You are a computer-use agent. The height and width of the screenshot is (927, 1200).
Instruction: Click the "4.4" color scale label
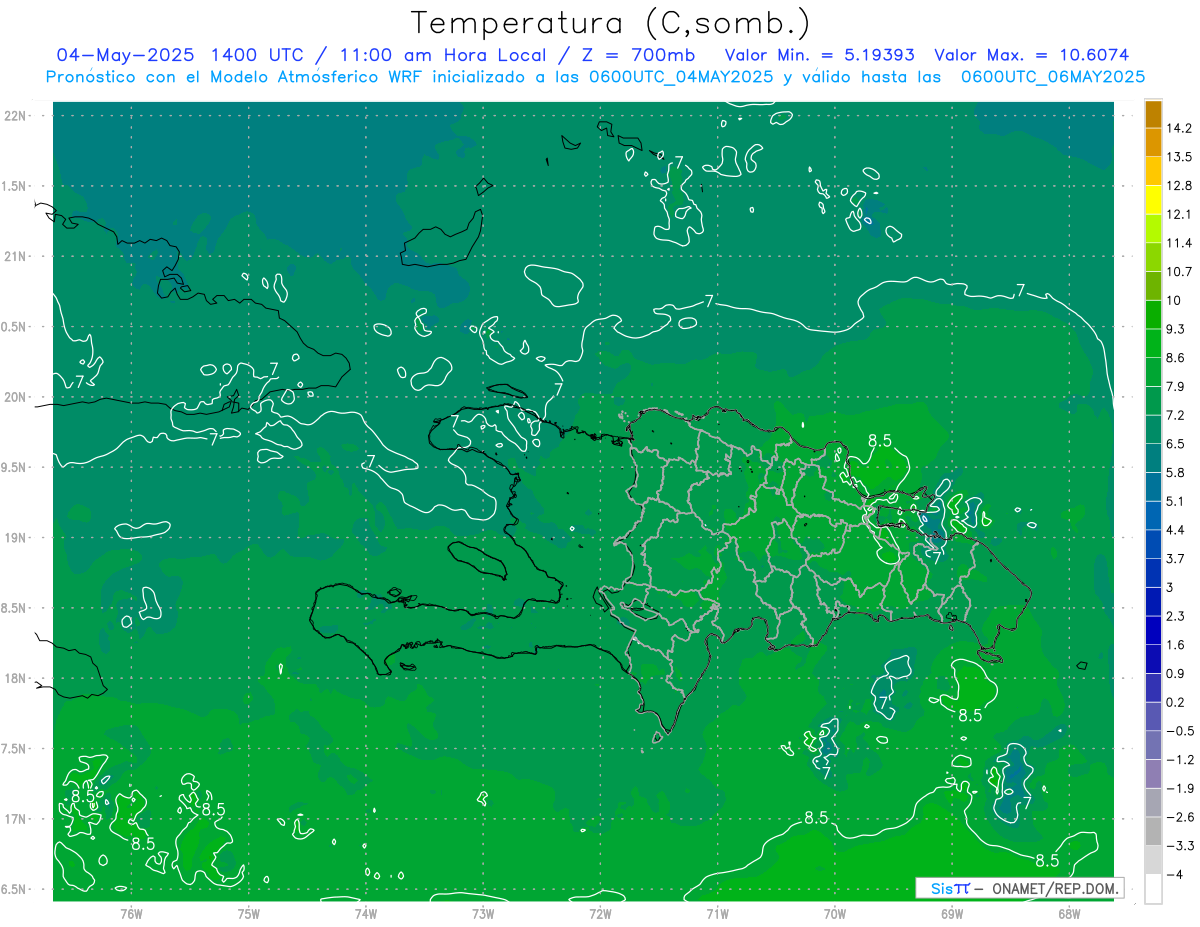pyautogui.click(x=1177, y=530)
